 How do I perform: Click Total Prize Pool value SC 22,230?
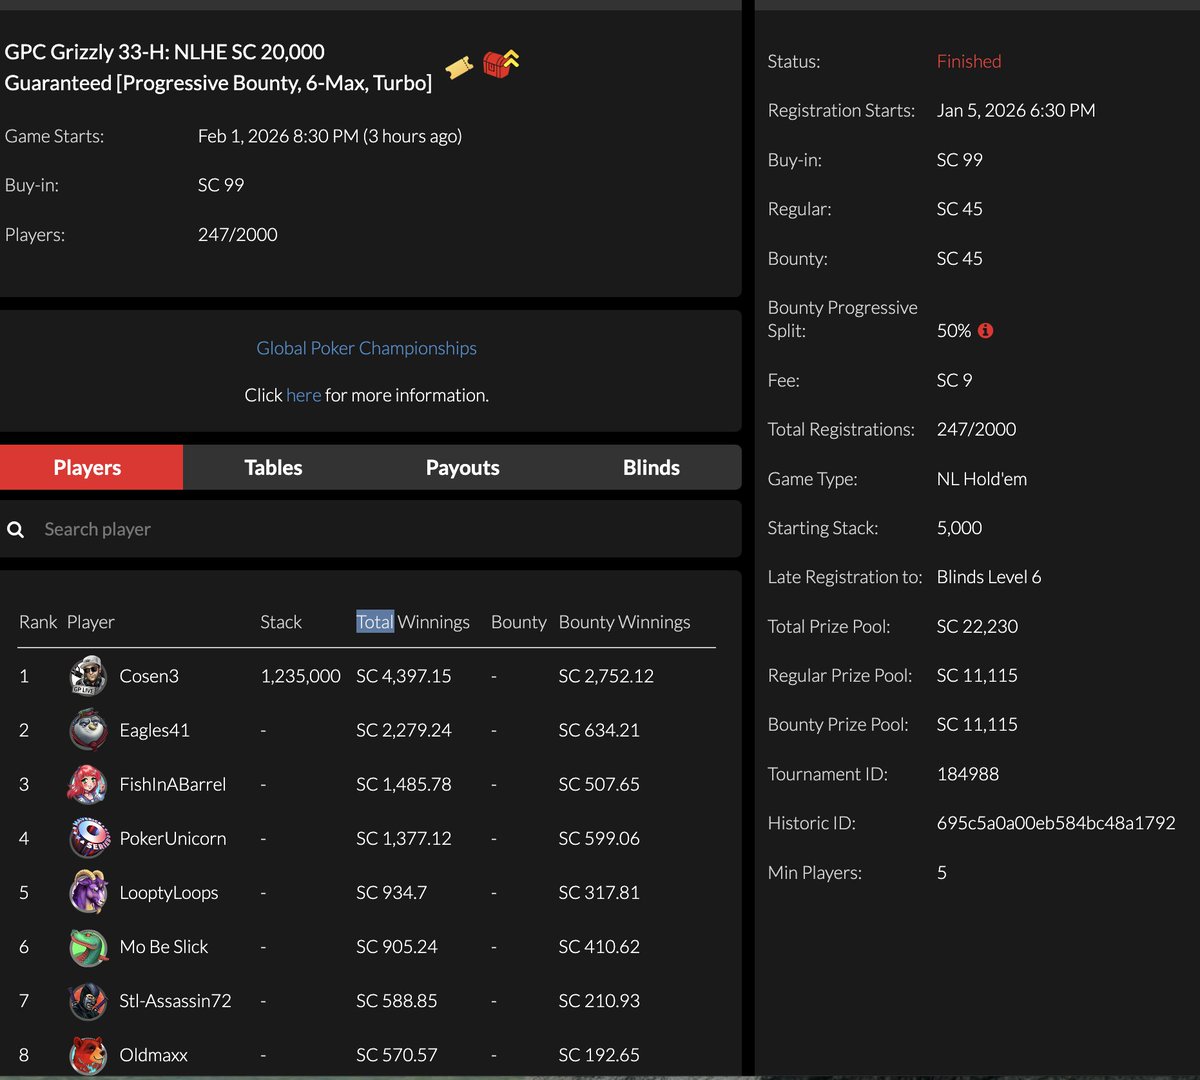click(x=977, y=626)
